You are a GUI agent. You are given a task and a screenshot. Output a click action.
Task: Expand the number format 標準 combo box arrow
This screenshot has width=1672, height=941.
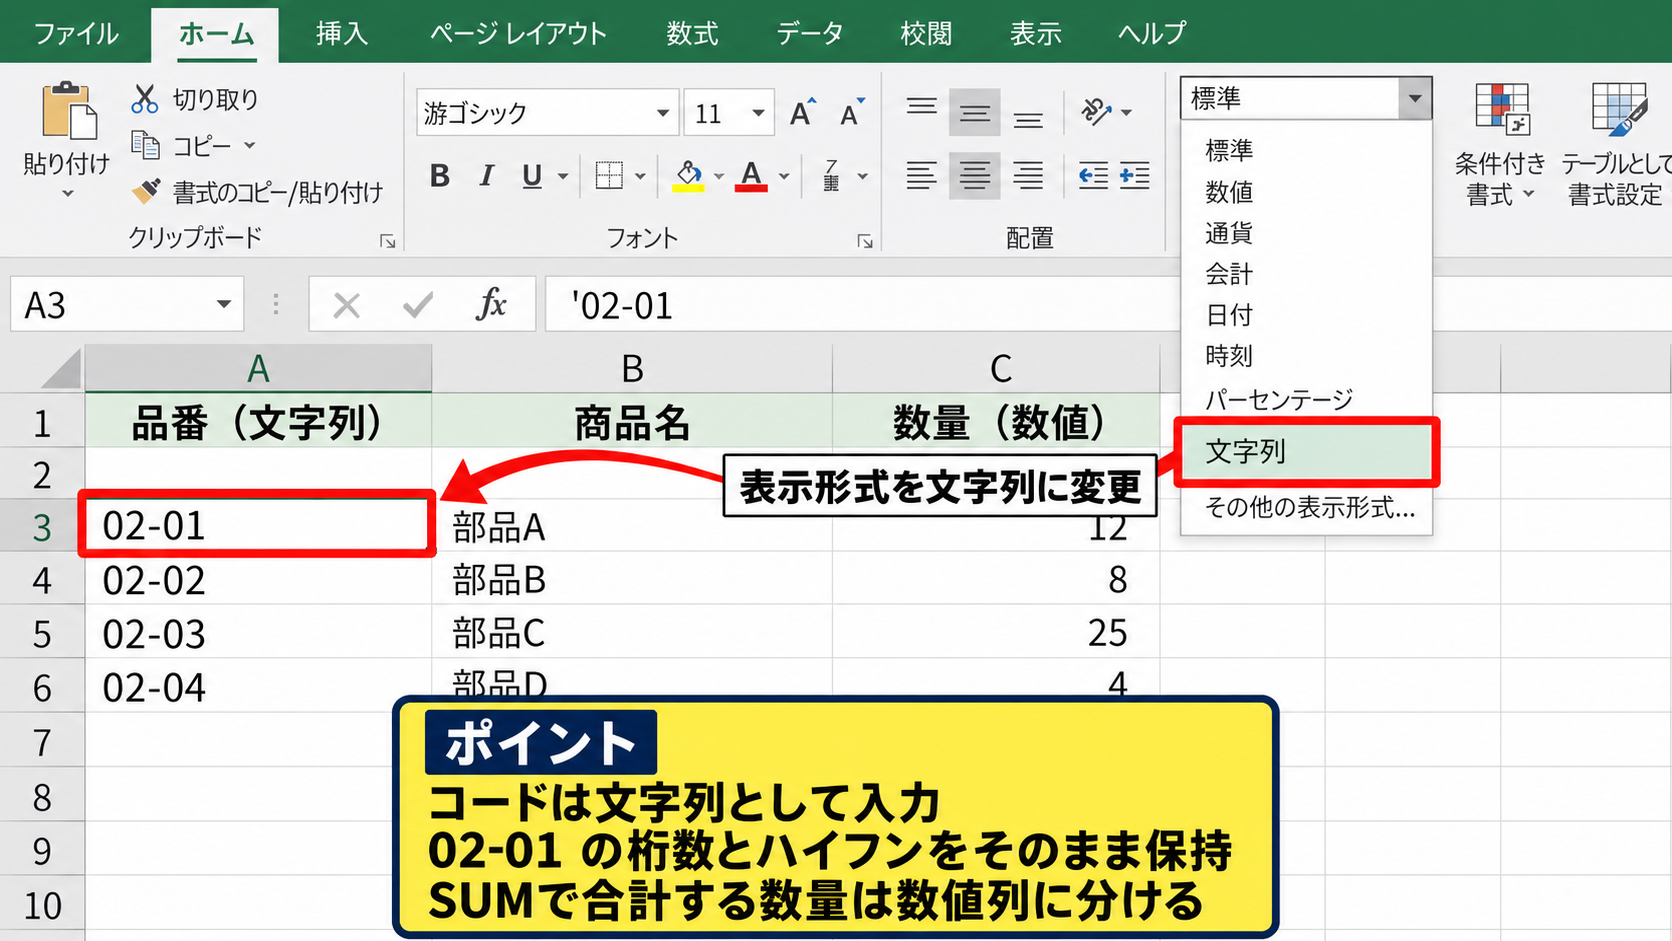click(x=1414, y=98)
